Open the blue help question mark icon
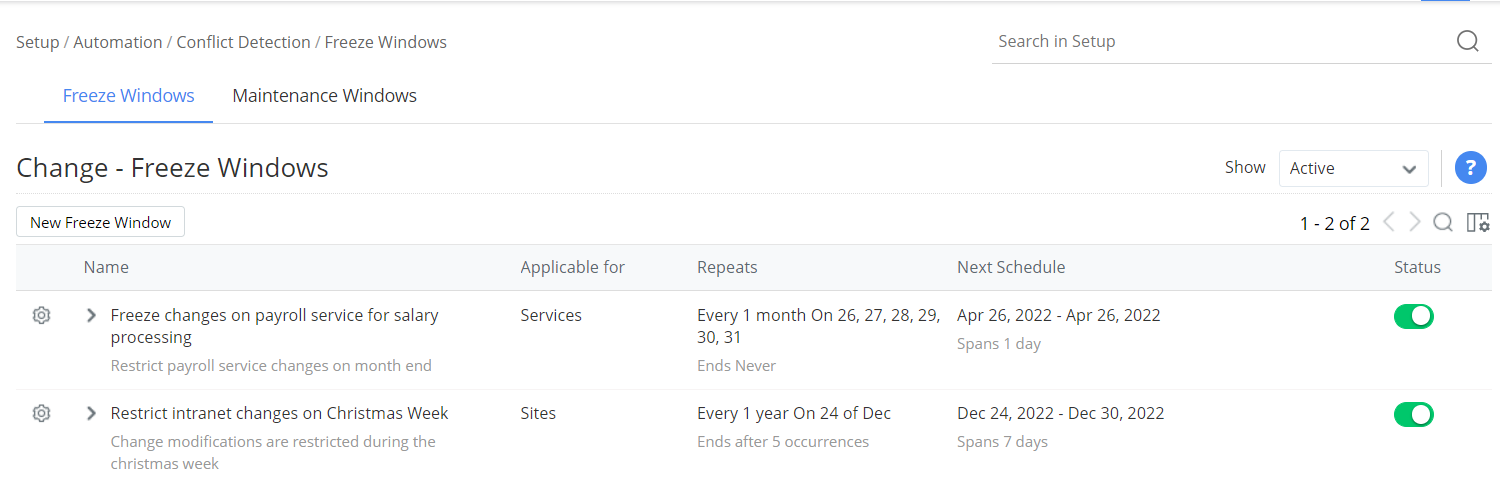Image resolution: width=1500 pixels, height=486 pixels. pyautogui.click(x=1470, y=168)
